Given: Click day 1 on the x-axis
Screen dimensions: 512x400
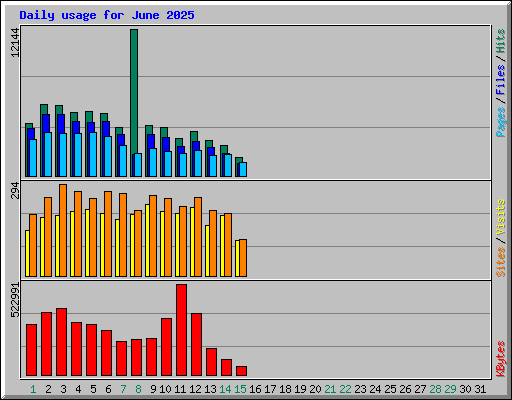Looking at the screenshot, I should 33,389.
